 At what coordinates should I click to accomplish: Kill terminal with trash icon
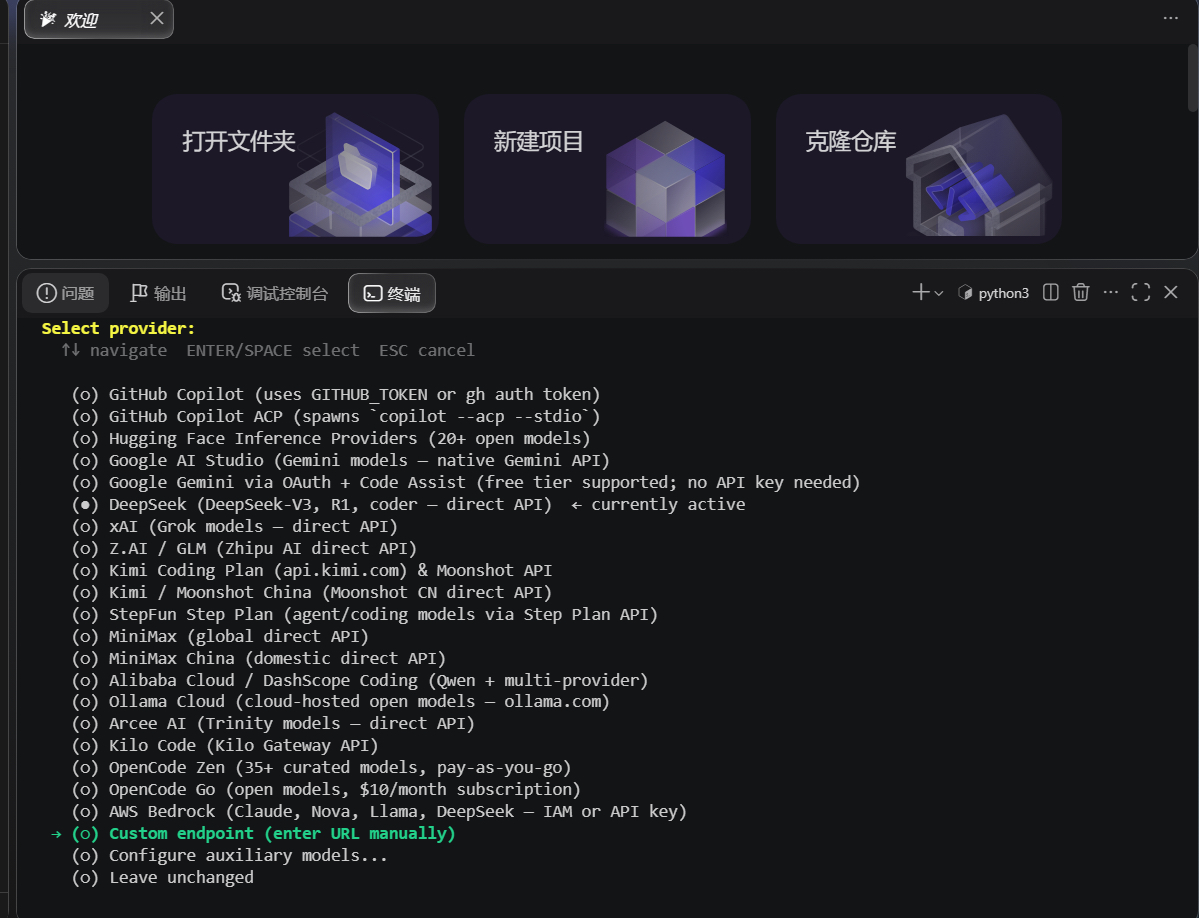pyautogui.click(x=1080, y=292)
